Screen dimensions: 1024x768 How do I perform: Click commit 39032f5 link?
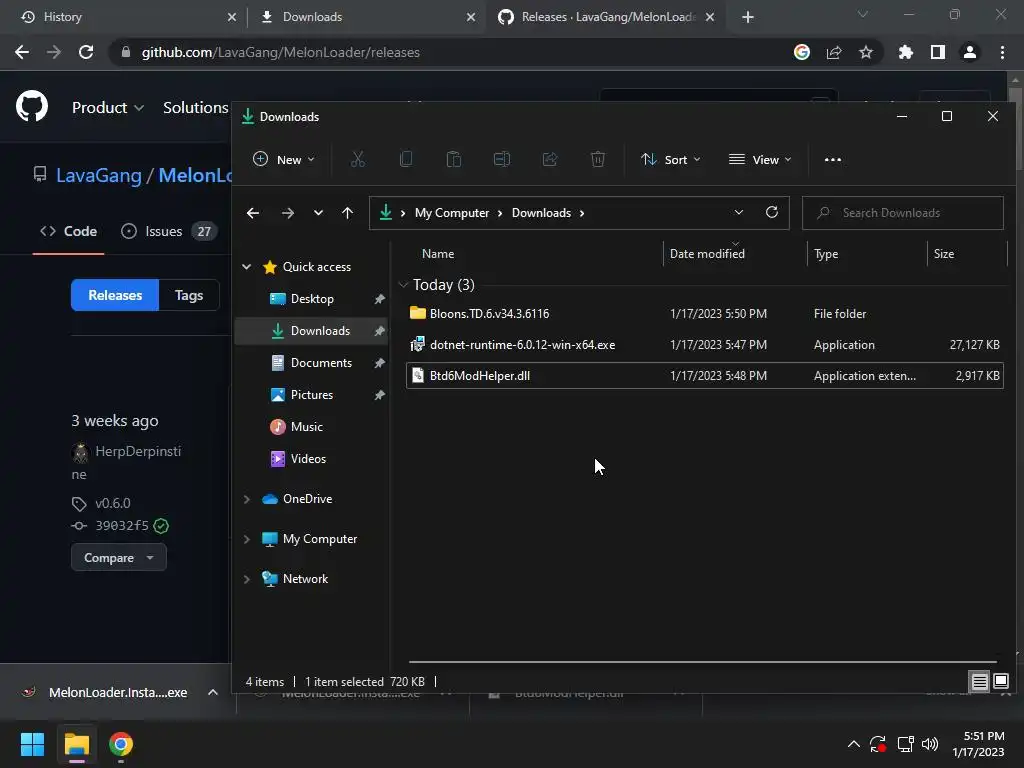tap(122, 526)
